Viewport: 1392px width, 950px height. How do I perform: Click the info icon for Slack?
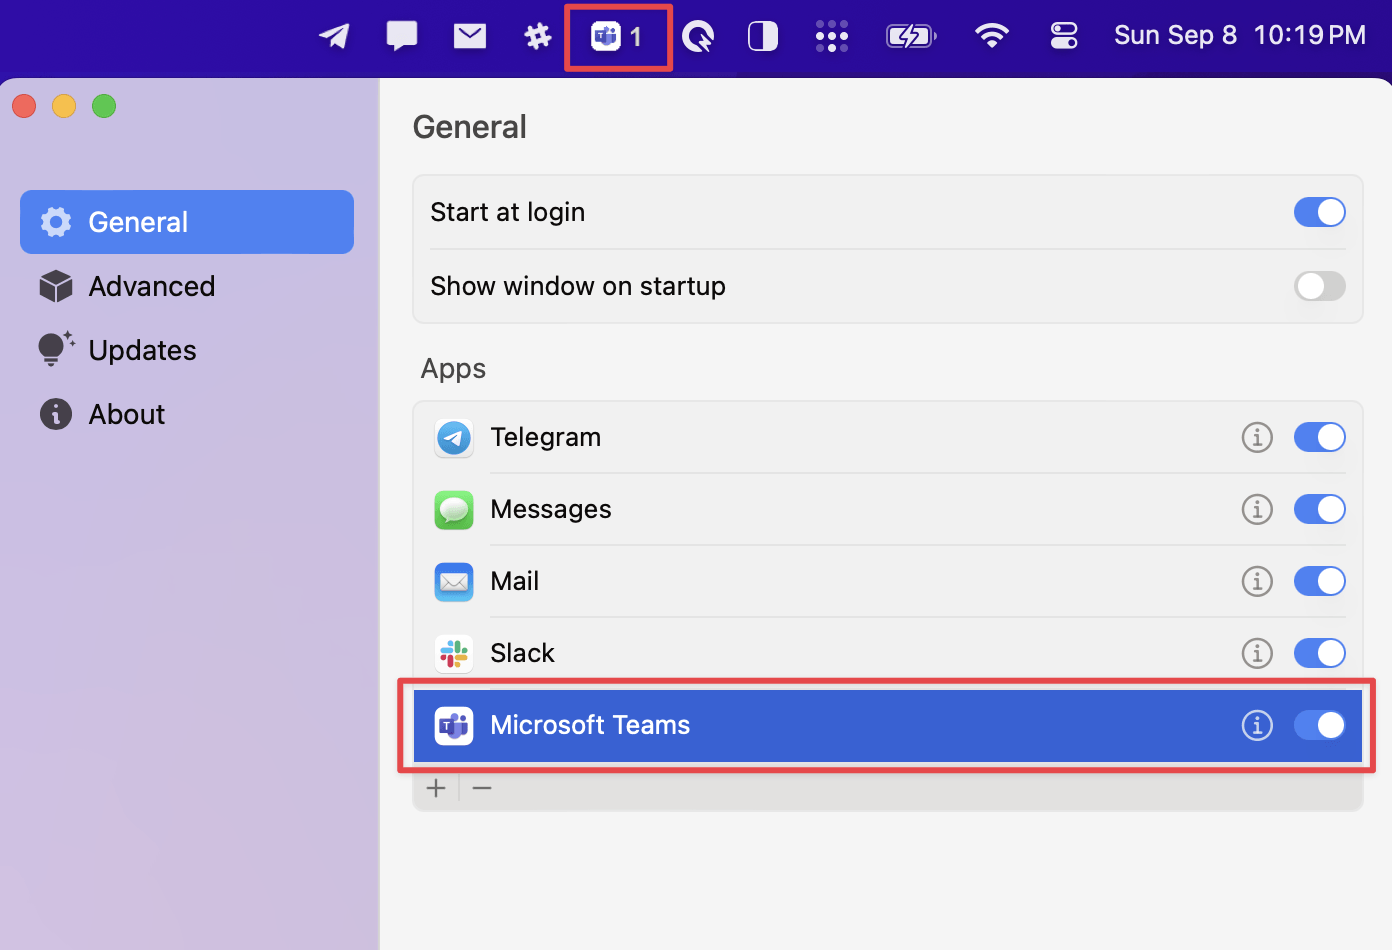(1257, 653)
